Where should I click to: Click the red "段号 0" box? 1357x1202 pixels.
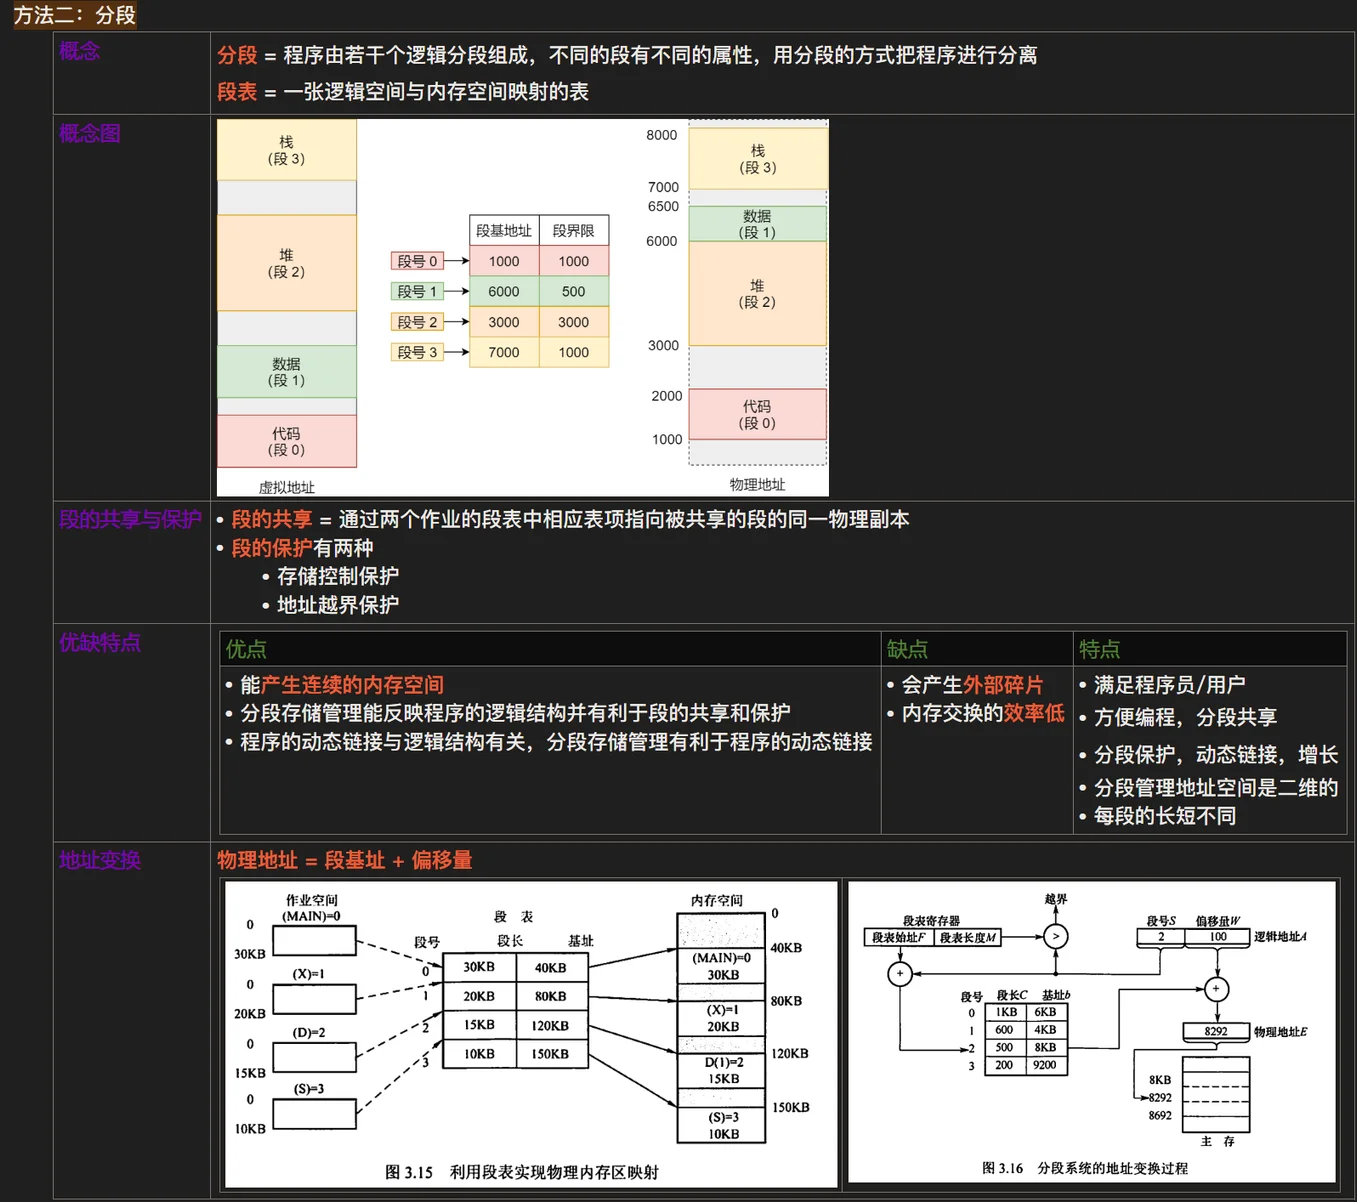tap(417, 261)
